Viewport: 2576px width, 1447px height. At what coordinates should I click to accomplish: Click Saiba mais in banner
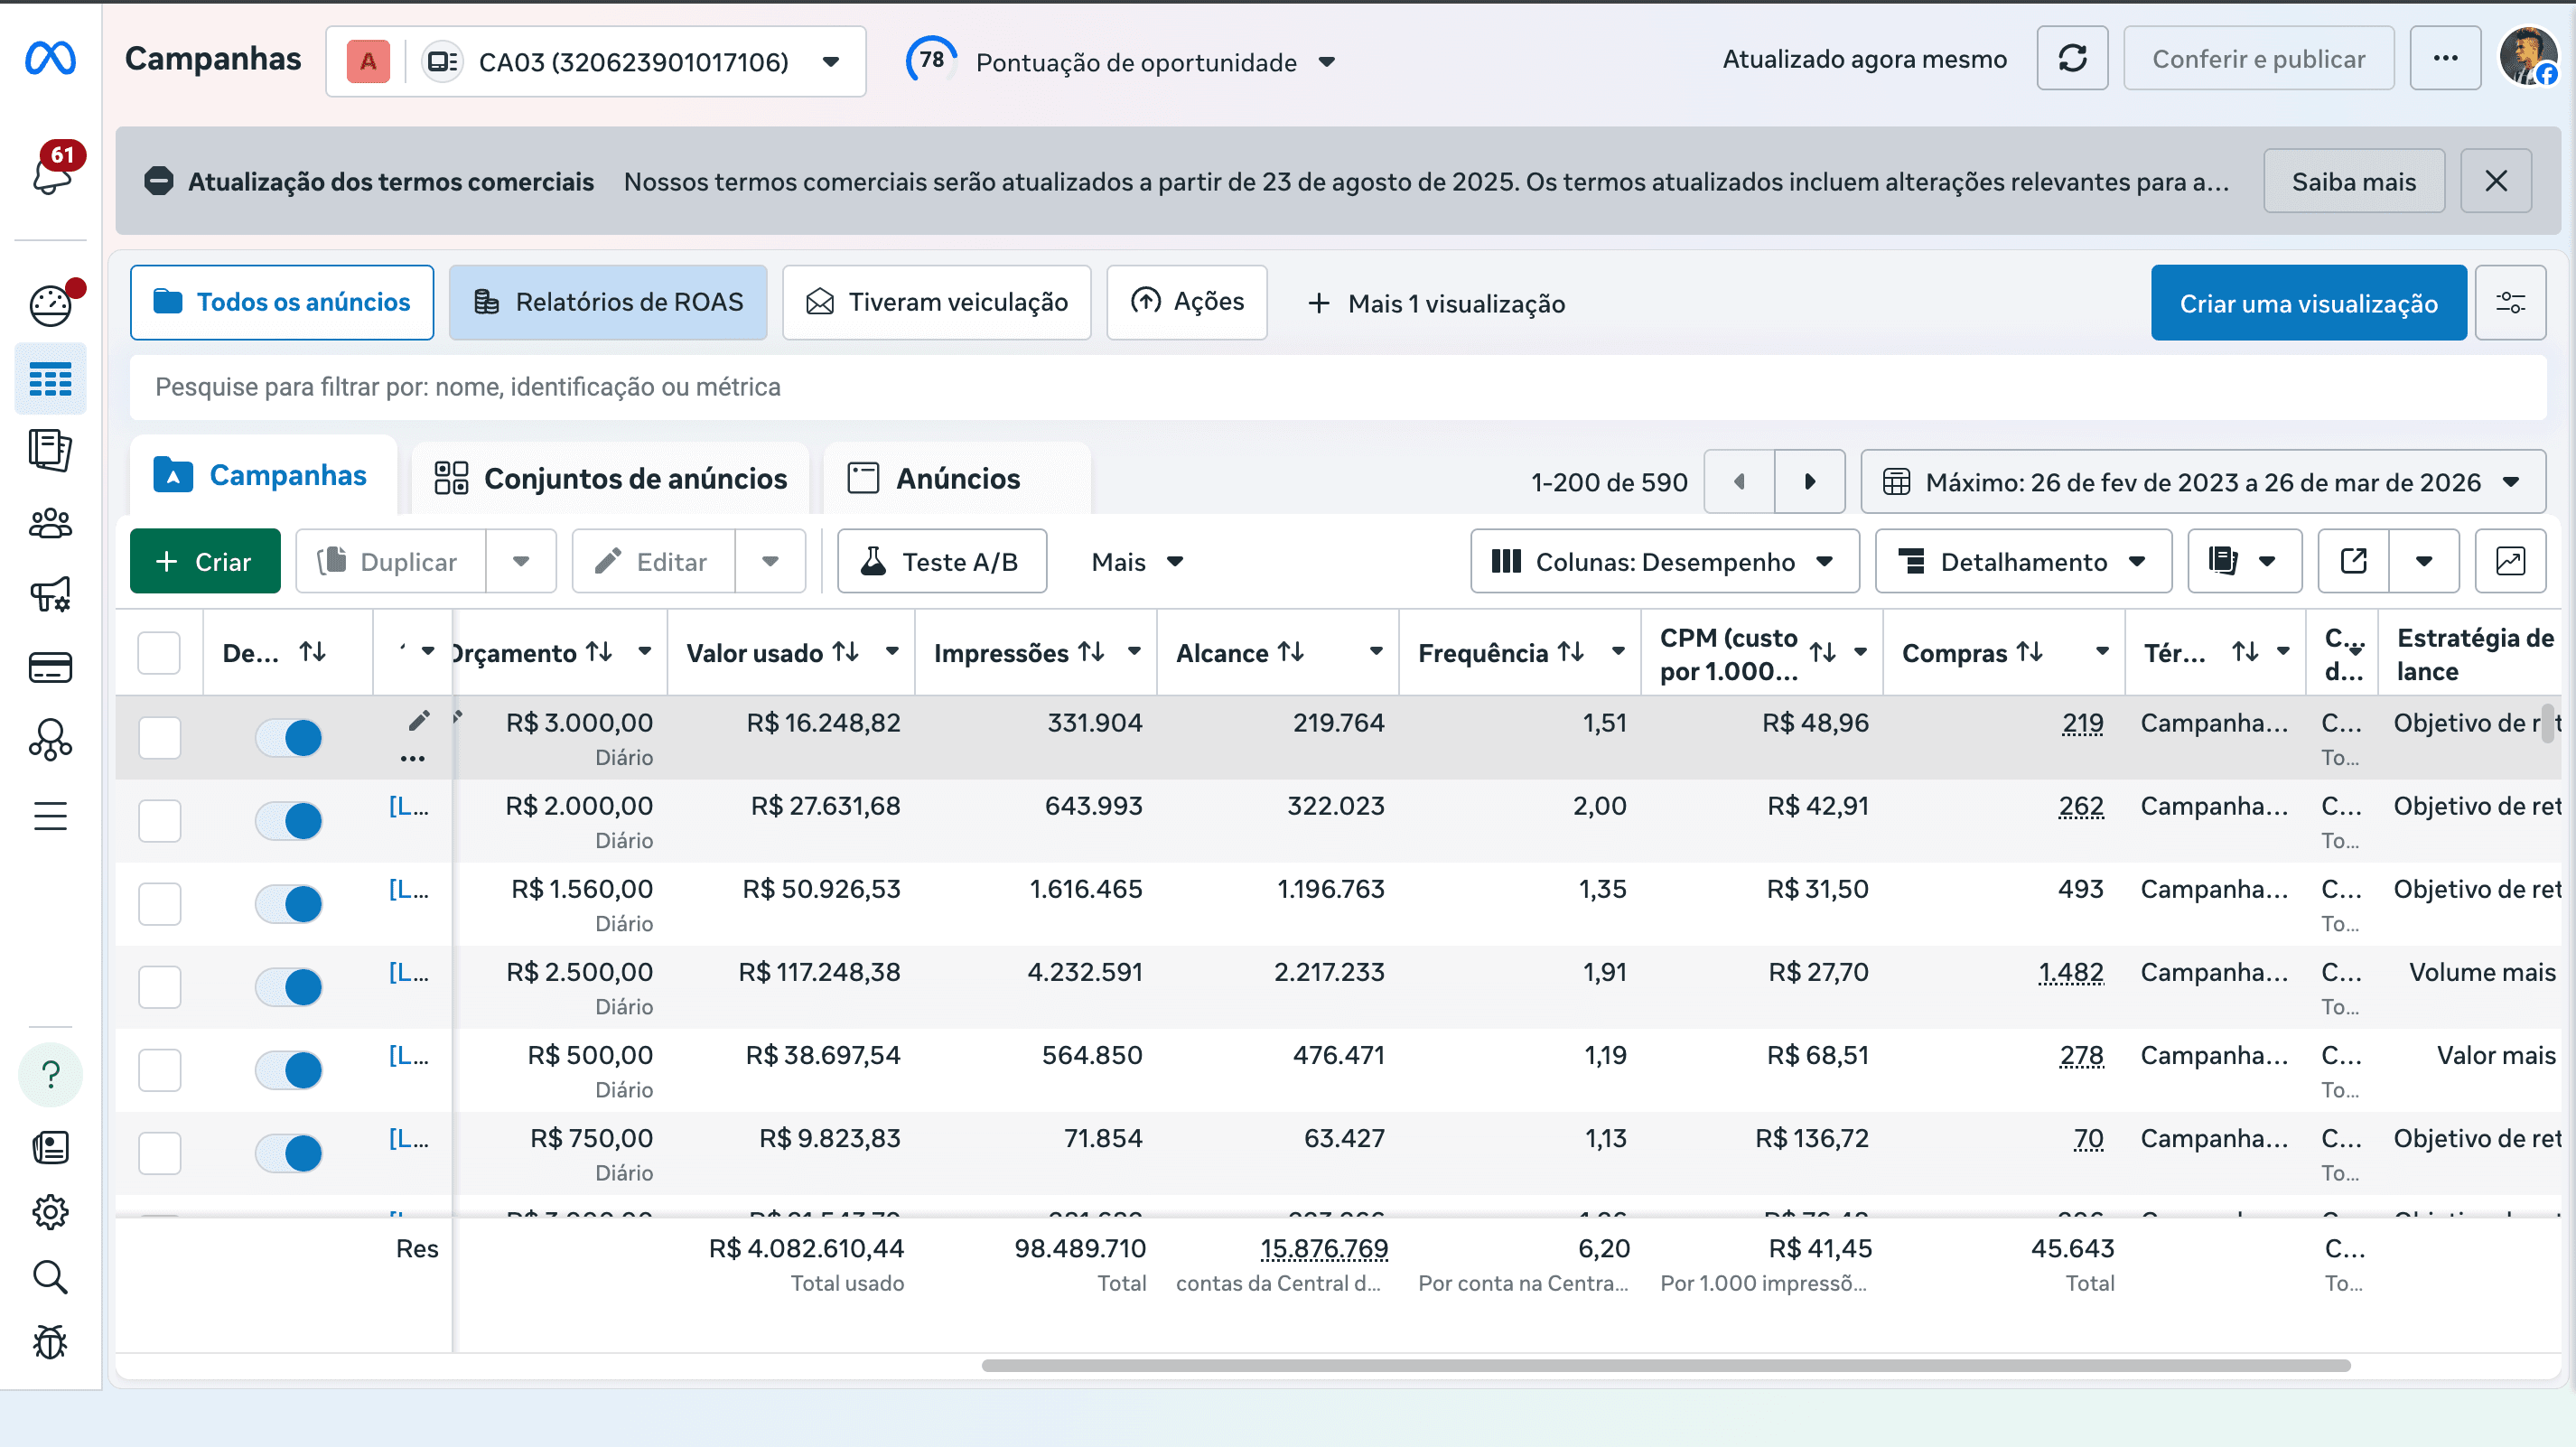point(2354,181)
